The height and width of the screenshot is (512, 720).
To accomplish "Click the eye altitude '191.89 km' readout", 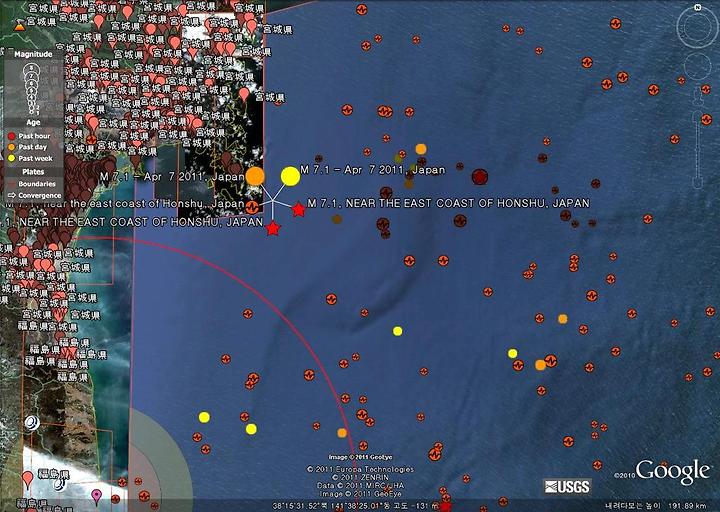I will pyautogui.click(x=687, y=506).
